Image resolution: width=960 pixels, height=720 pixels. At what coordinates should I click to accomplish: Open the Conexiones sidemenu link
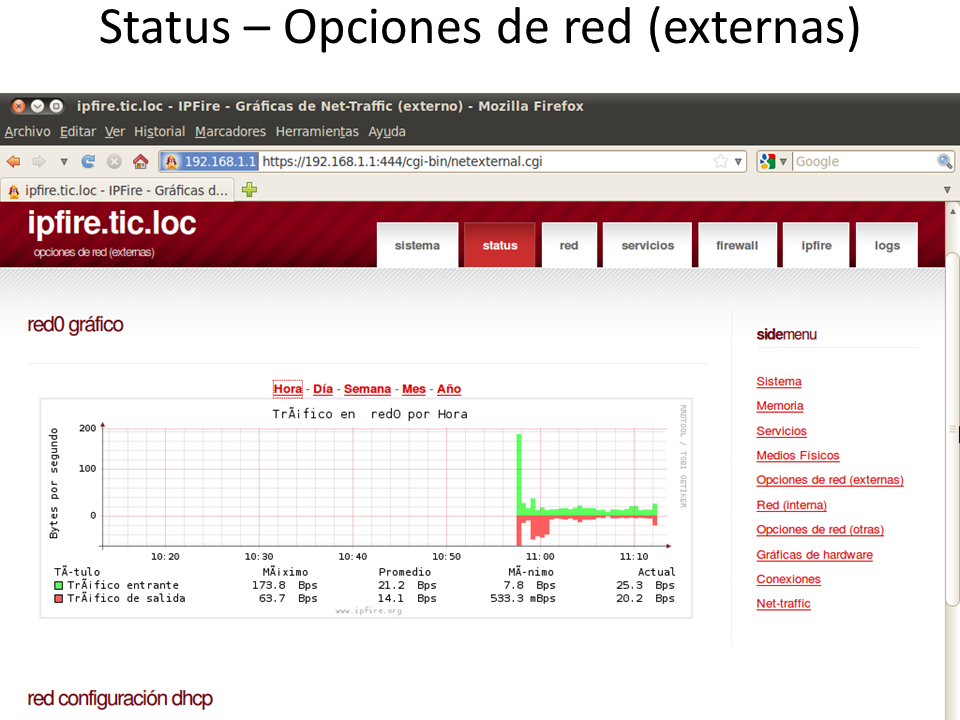[788, 579]
